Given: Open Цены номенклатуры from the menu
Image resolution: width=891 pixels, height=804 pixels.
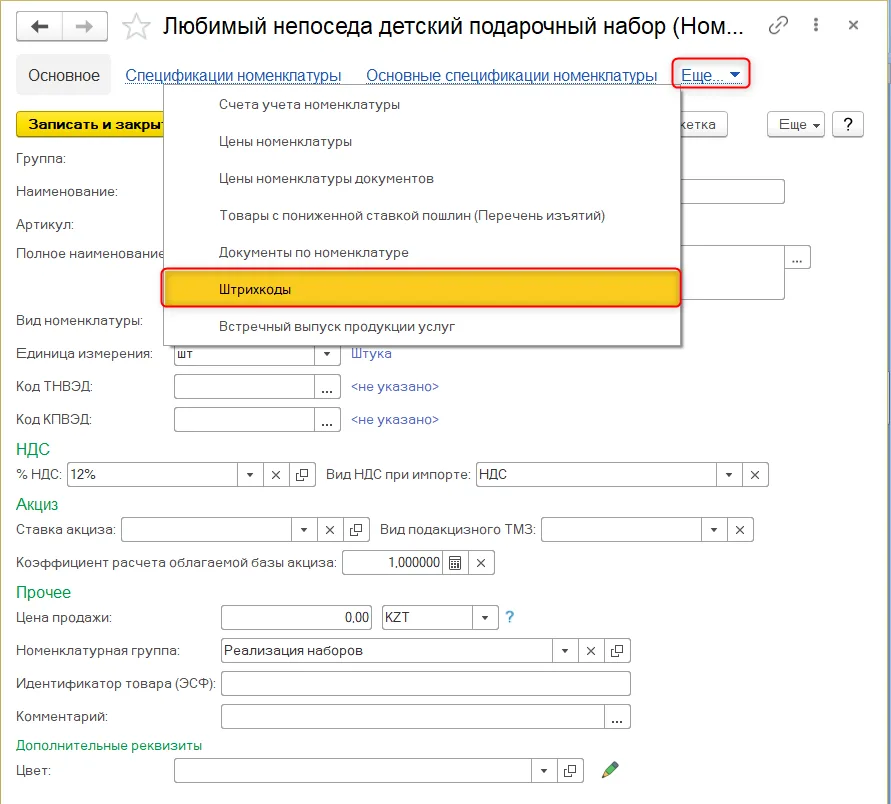Looking at the screenshot, I should tap(421, 141).
